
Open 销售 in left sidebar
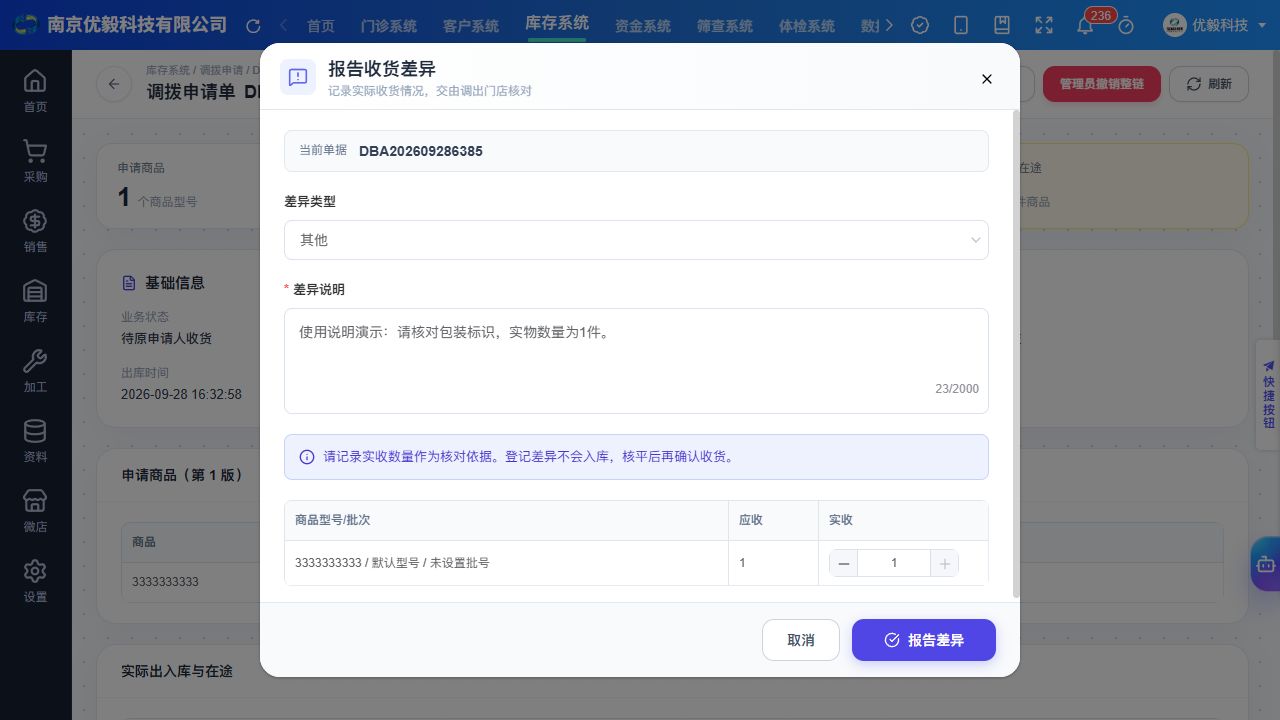[x=35, y=230]
